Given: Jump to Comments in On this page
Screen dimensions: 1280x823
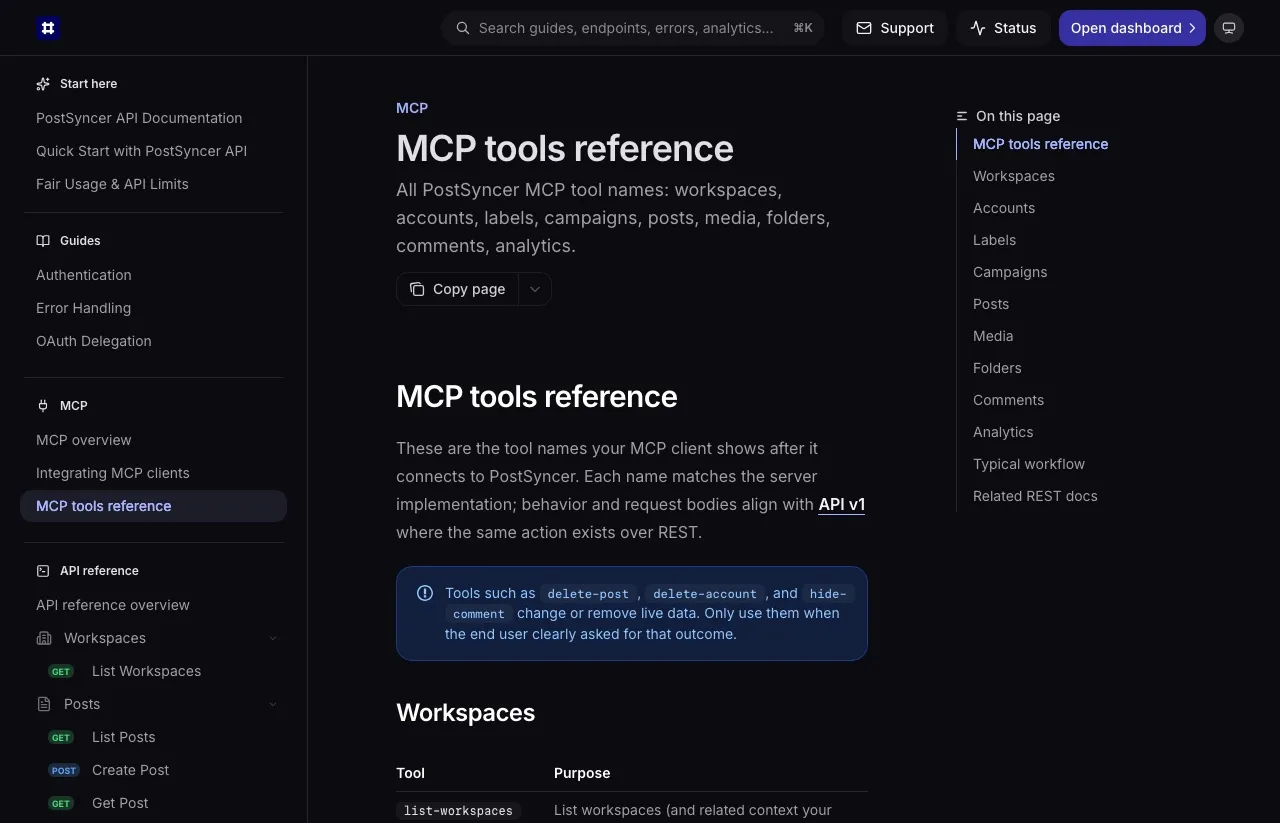Looking at the screenshot, I should point(1008,400).
